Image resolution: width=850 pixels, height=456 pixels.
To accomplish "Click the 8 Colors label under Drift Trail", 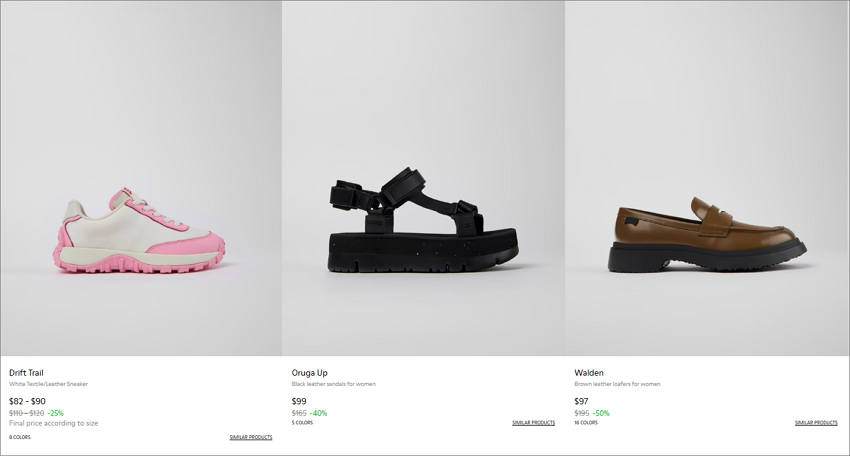I will click(20, 437).
